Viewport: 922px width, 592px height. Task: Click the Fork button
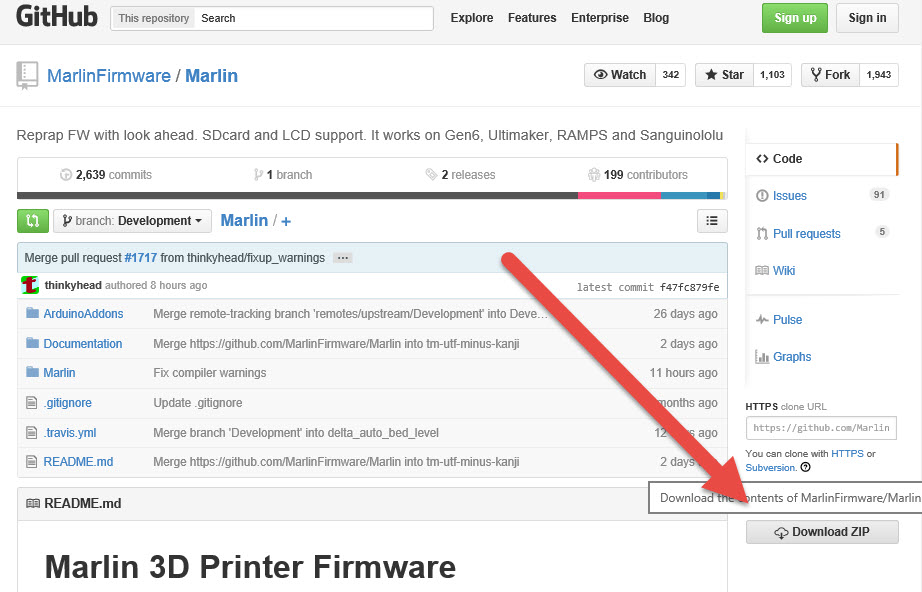[x=830, y=75]
